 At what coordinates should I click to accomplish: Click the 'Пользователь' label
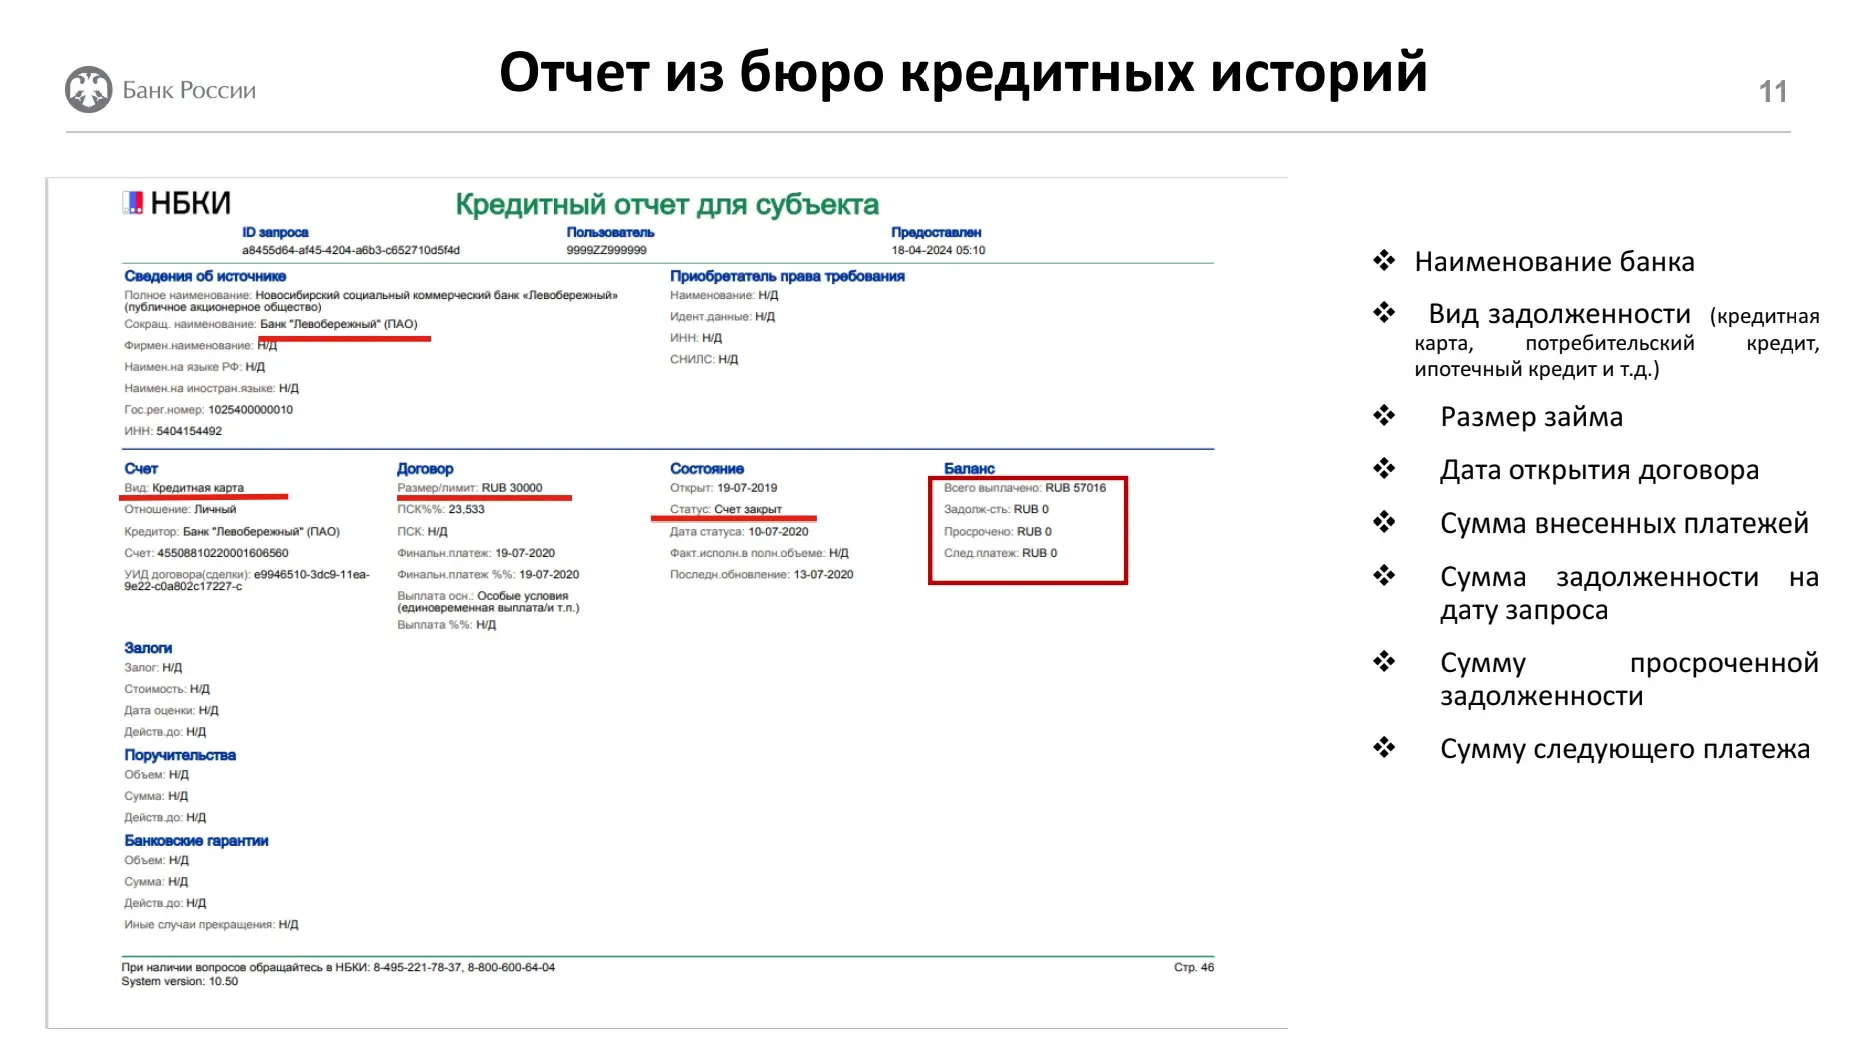click(x=610, y=232)
